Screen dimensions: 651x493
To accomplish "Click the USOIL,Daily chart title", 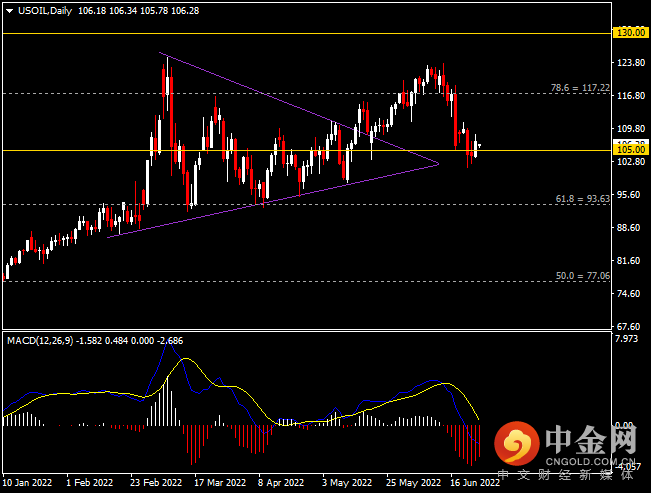I will pos(45,11).
